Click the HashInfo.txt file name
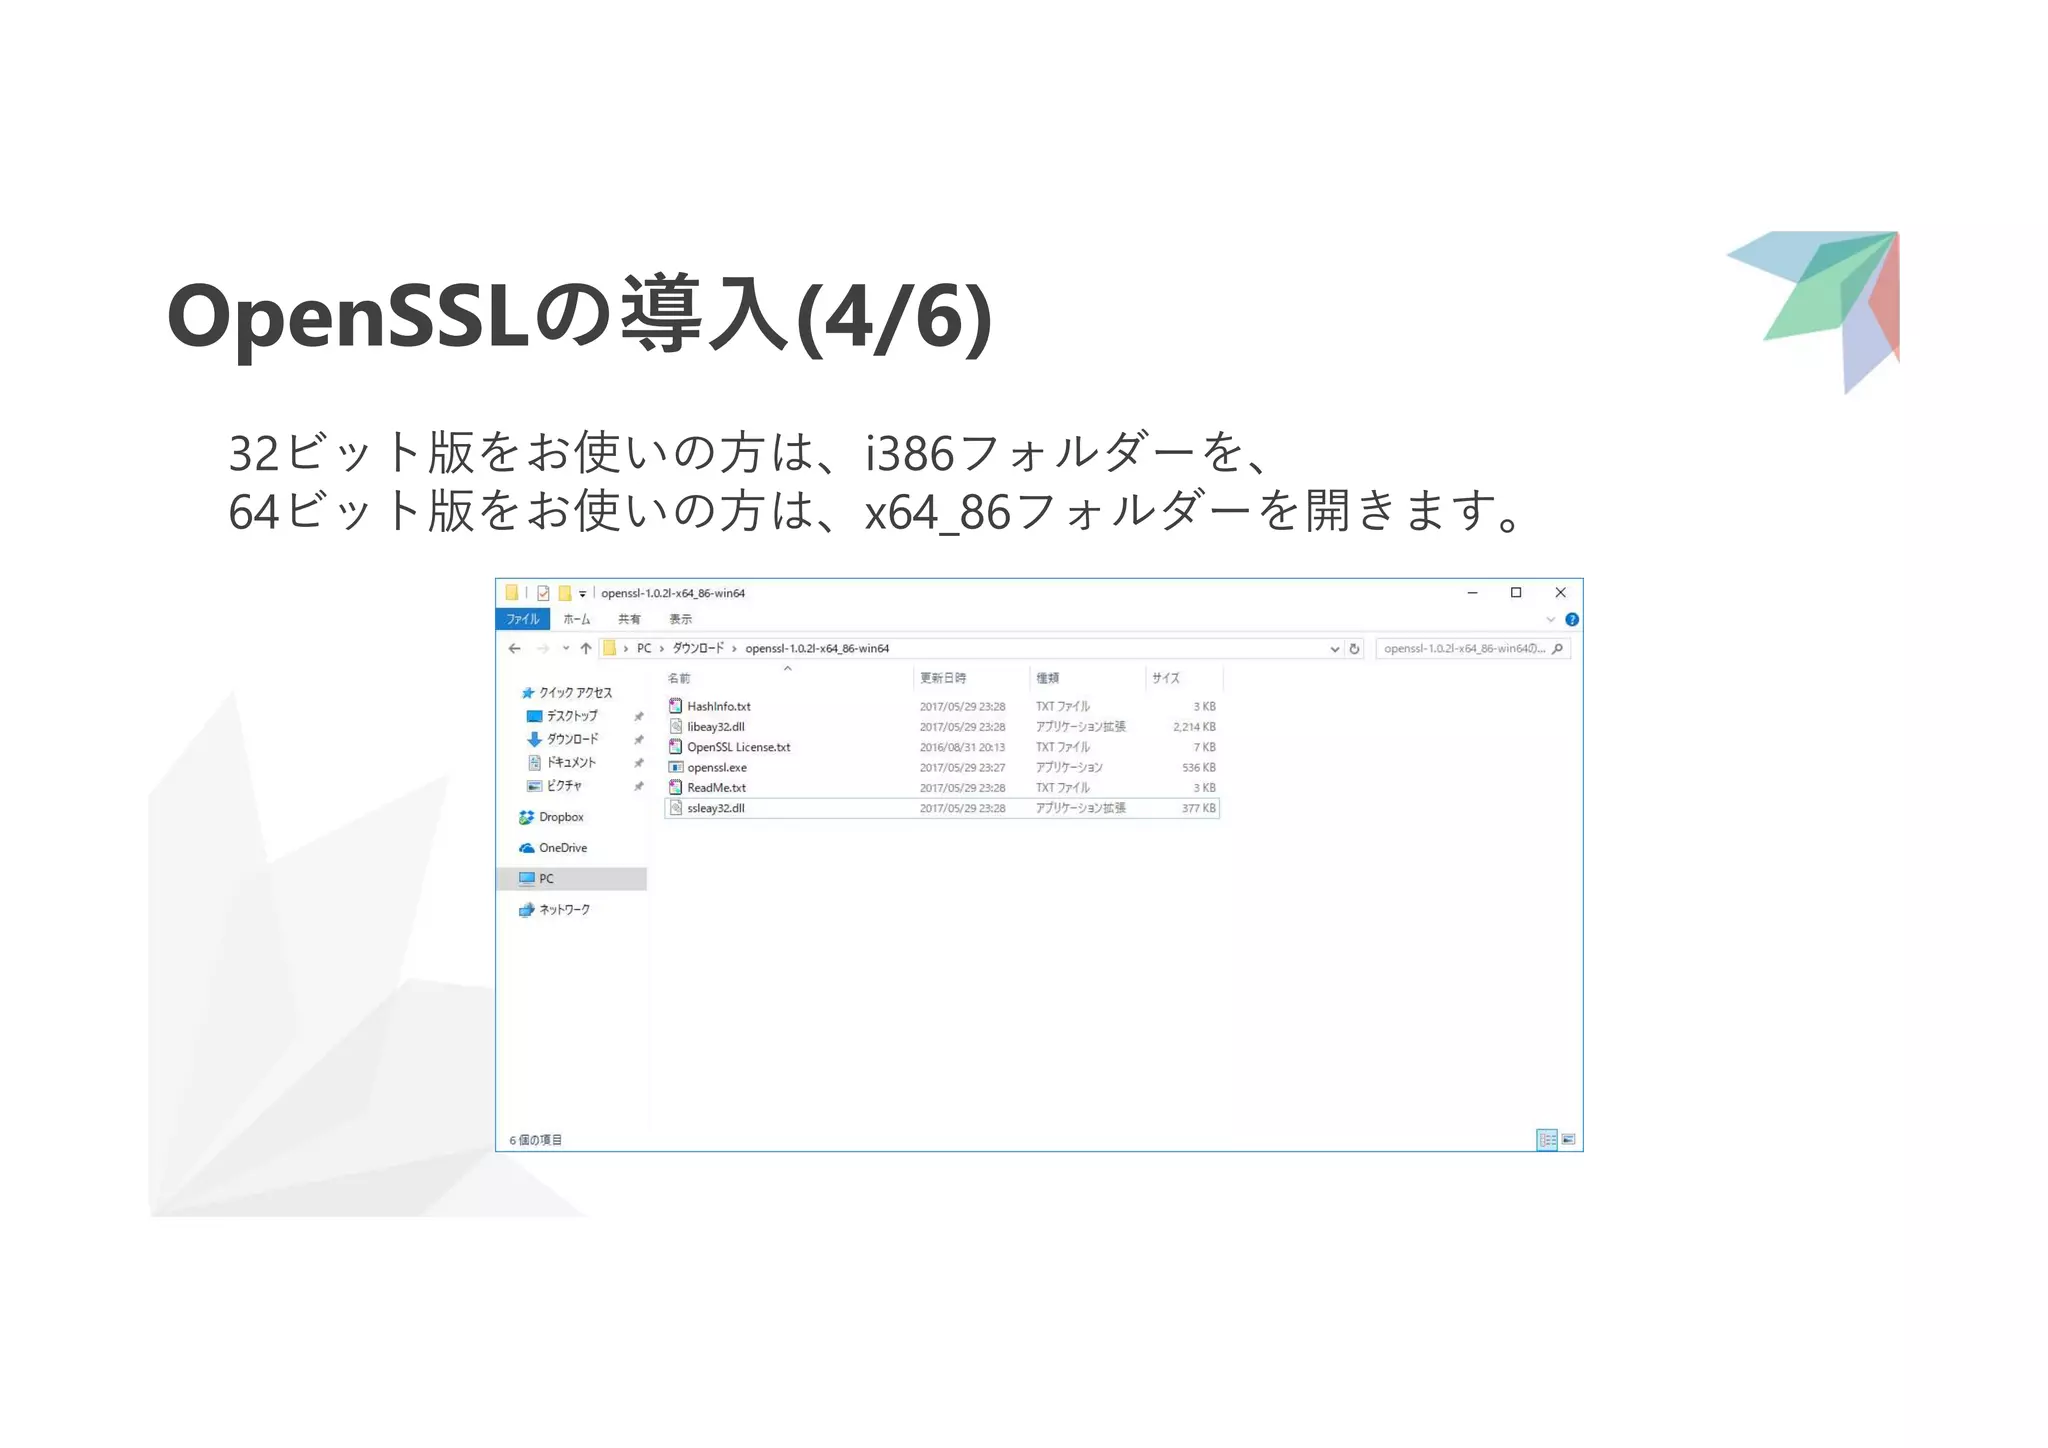The height and width of the screenshot is (1448, 2048). tap(719, 706)
